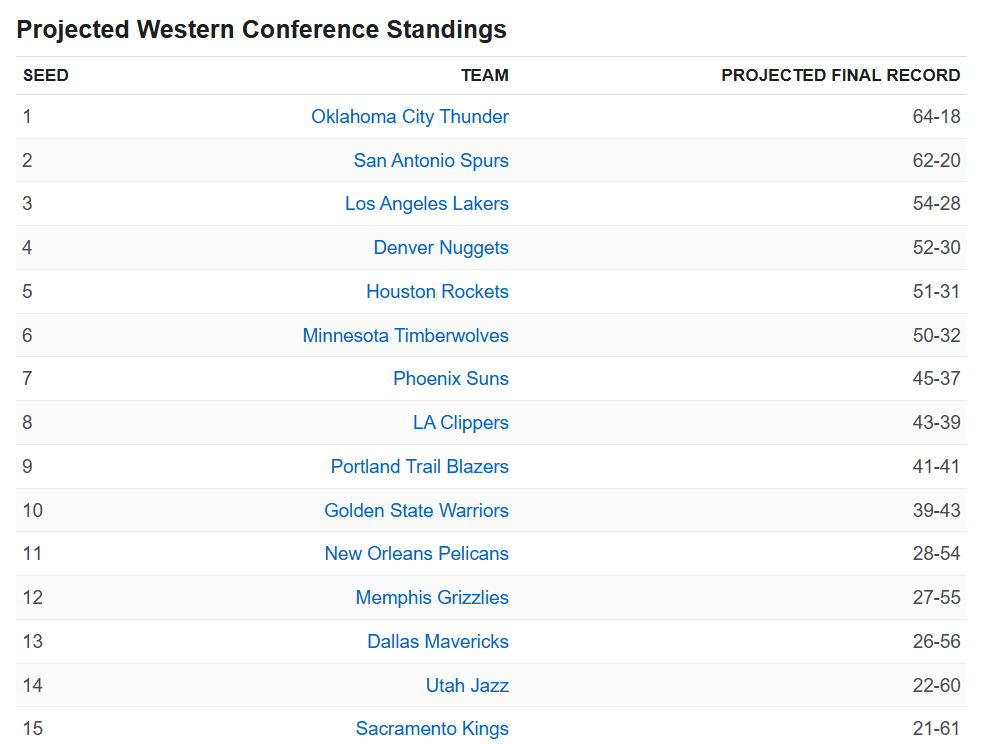Click the PROJECTED FINAL RECORD column header
This screenshot has width=986, height=746.
coord(840,76)
